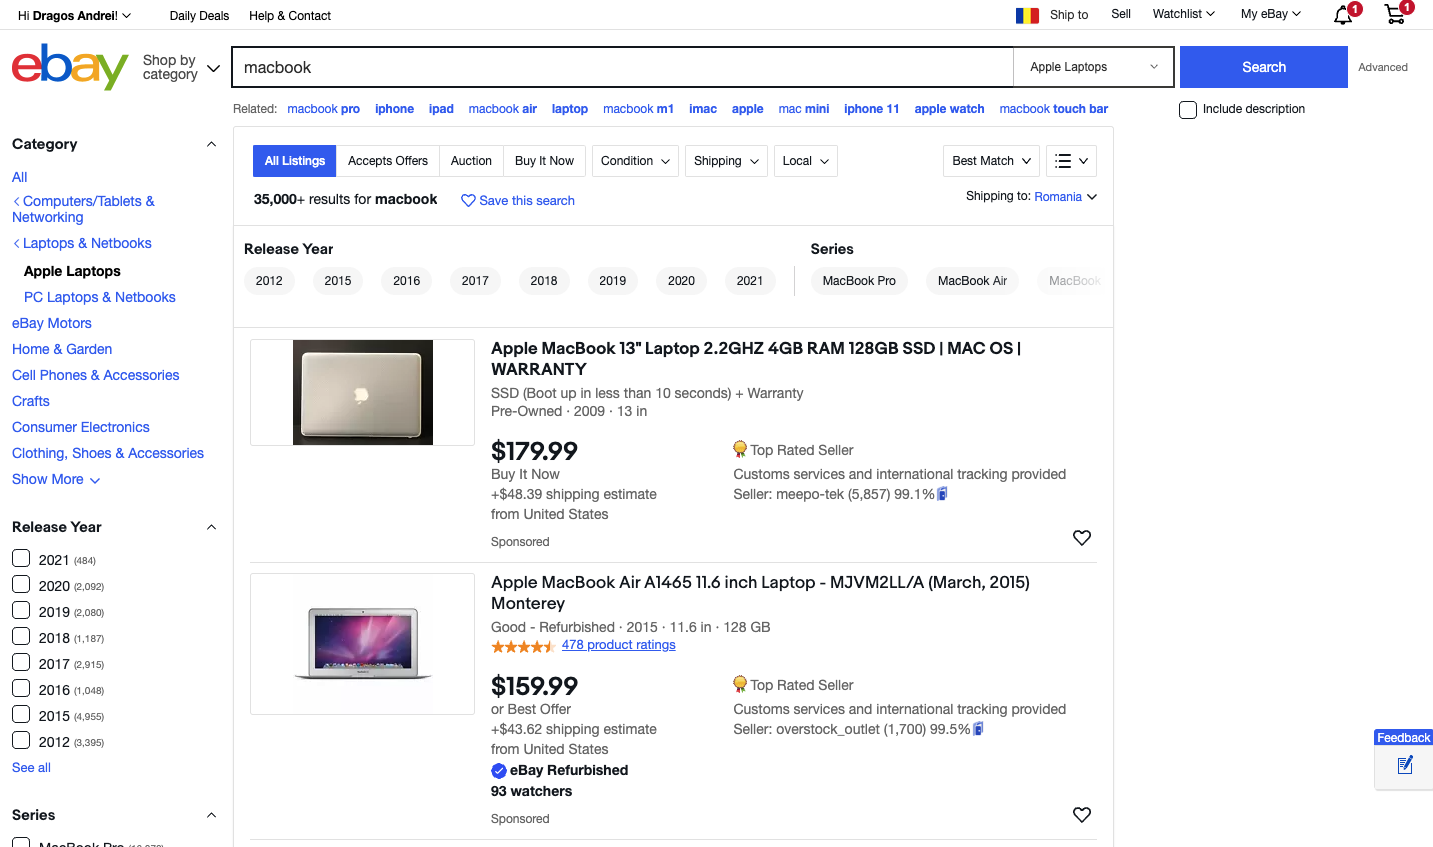Expand Show More categories
This screenshot has height=847, width=1433.
click(x=56, y=479)
